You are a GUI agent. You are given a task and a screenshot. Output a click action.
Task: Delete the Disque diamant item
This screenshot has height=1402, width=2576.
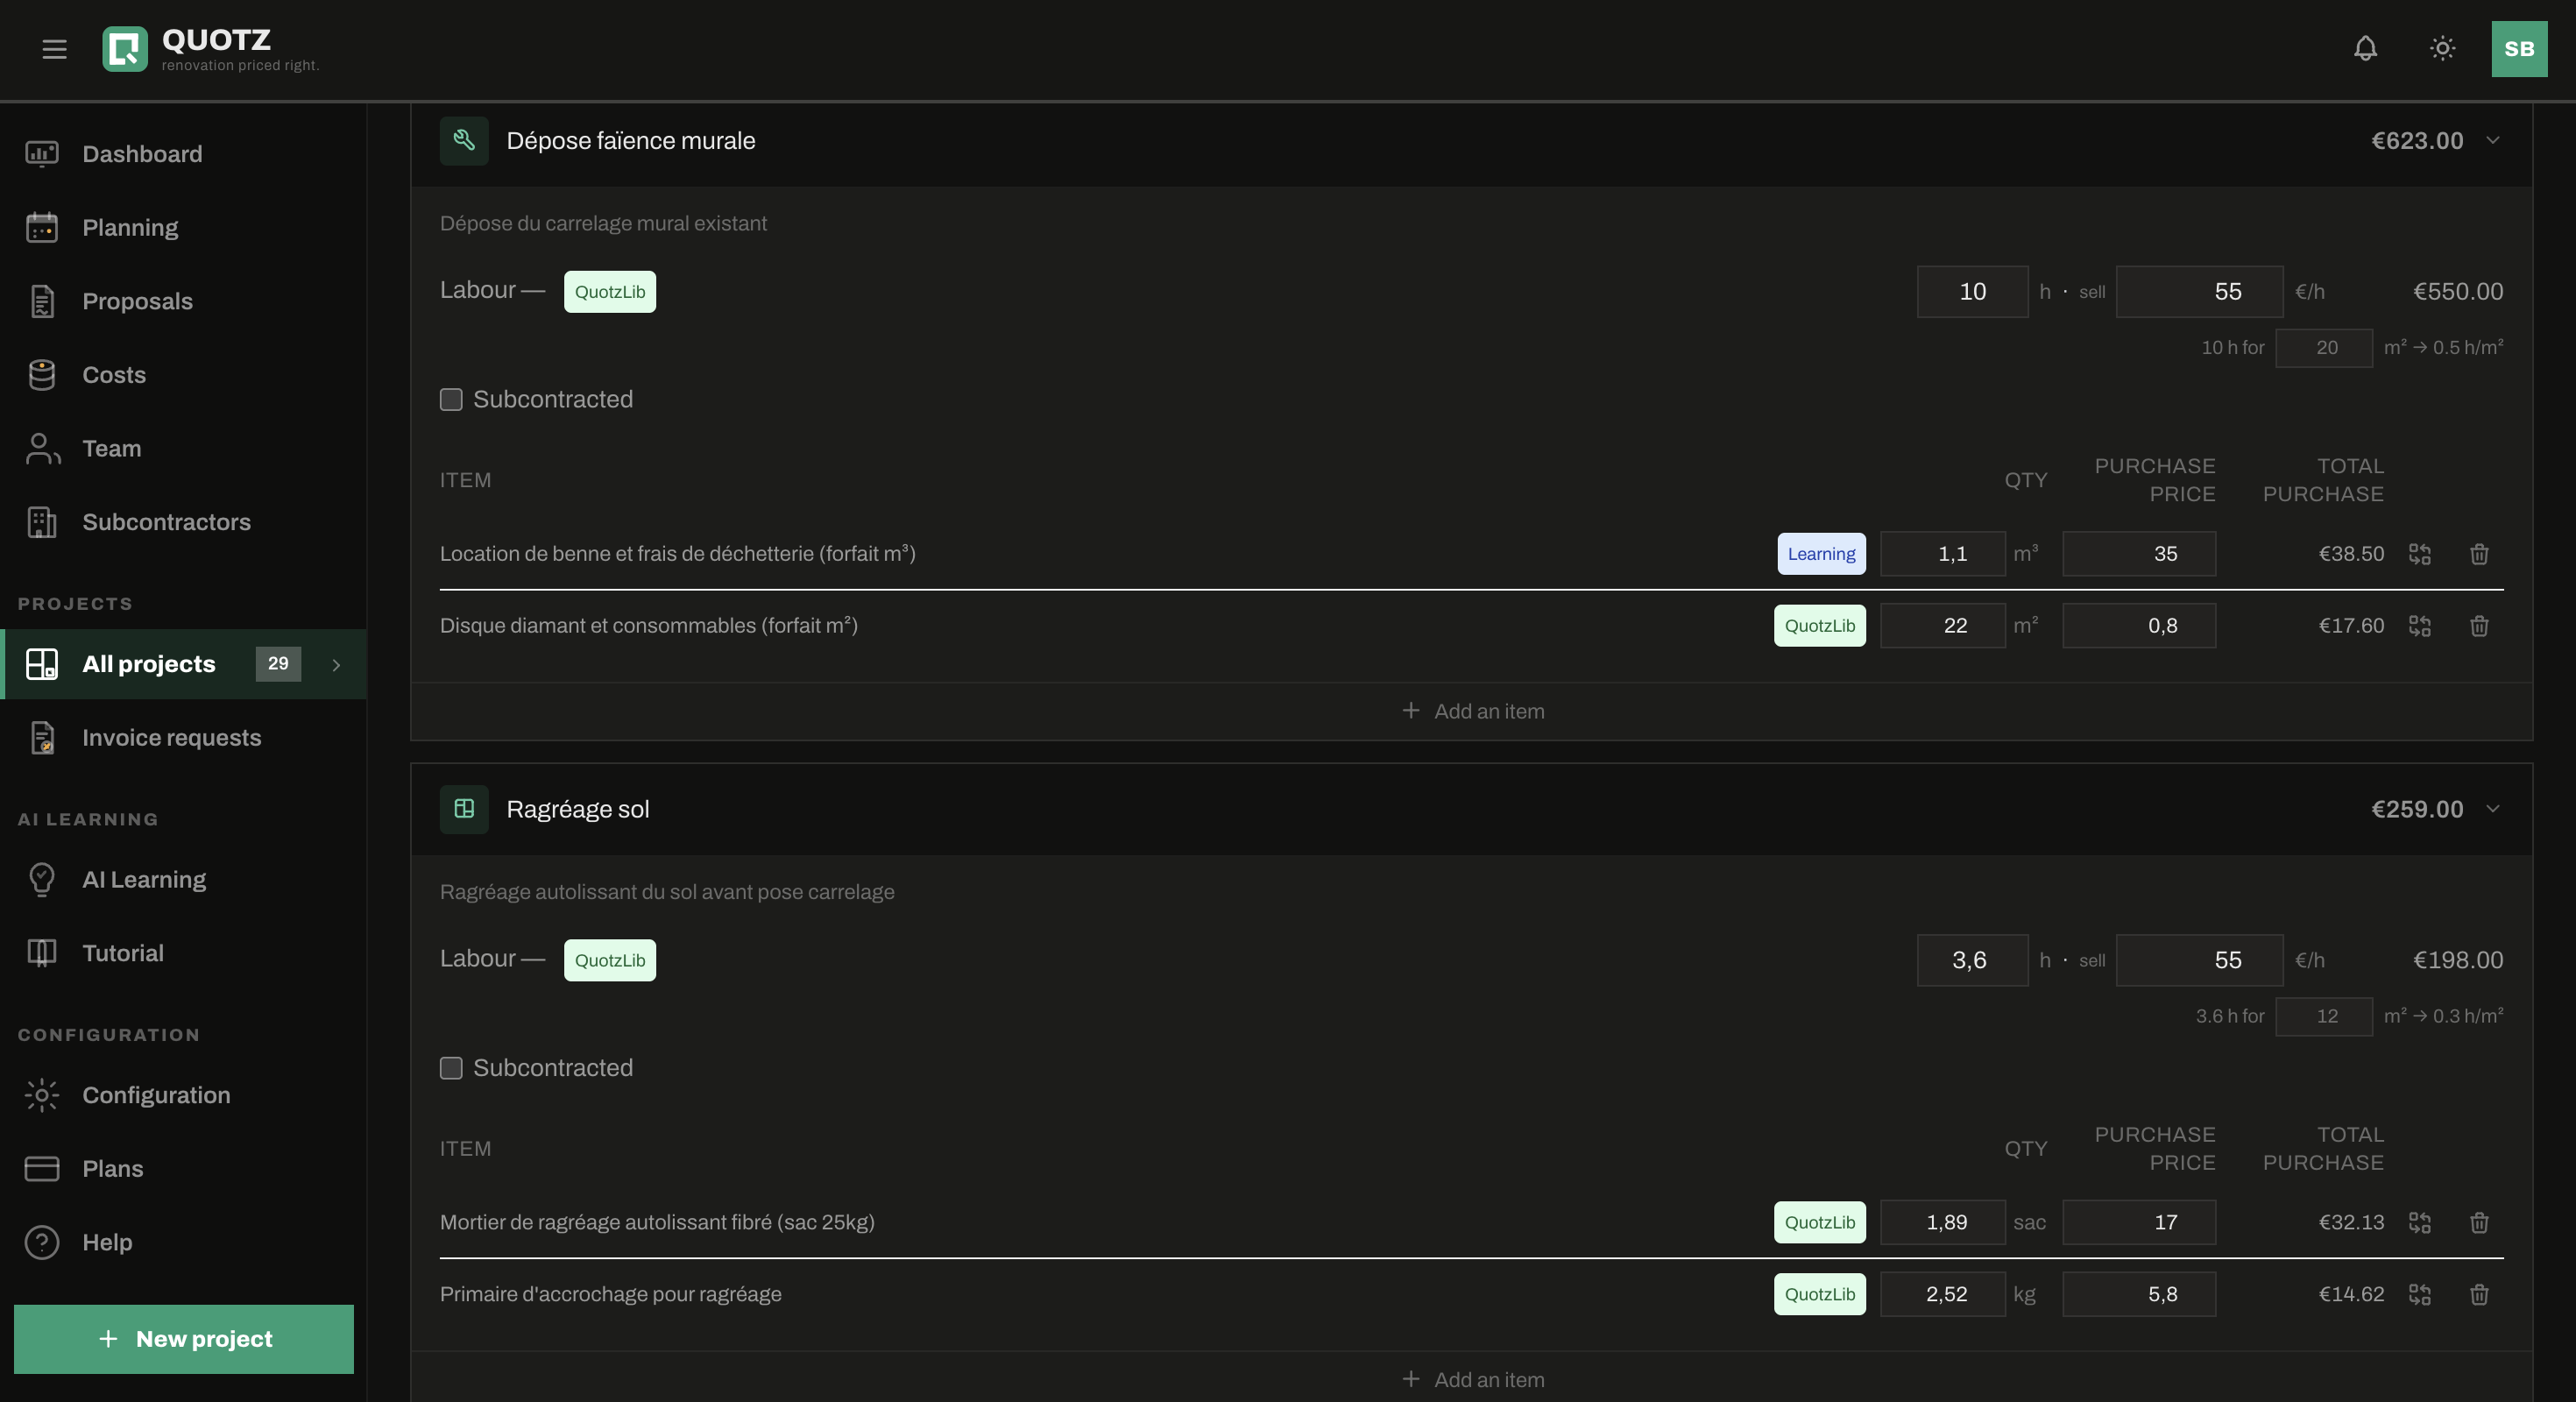2479,626
